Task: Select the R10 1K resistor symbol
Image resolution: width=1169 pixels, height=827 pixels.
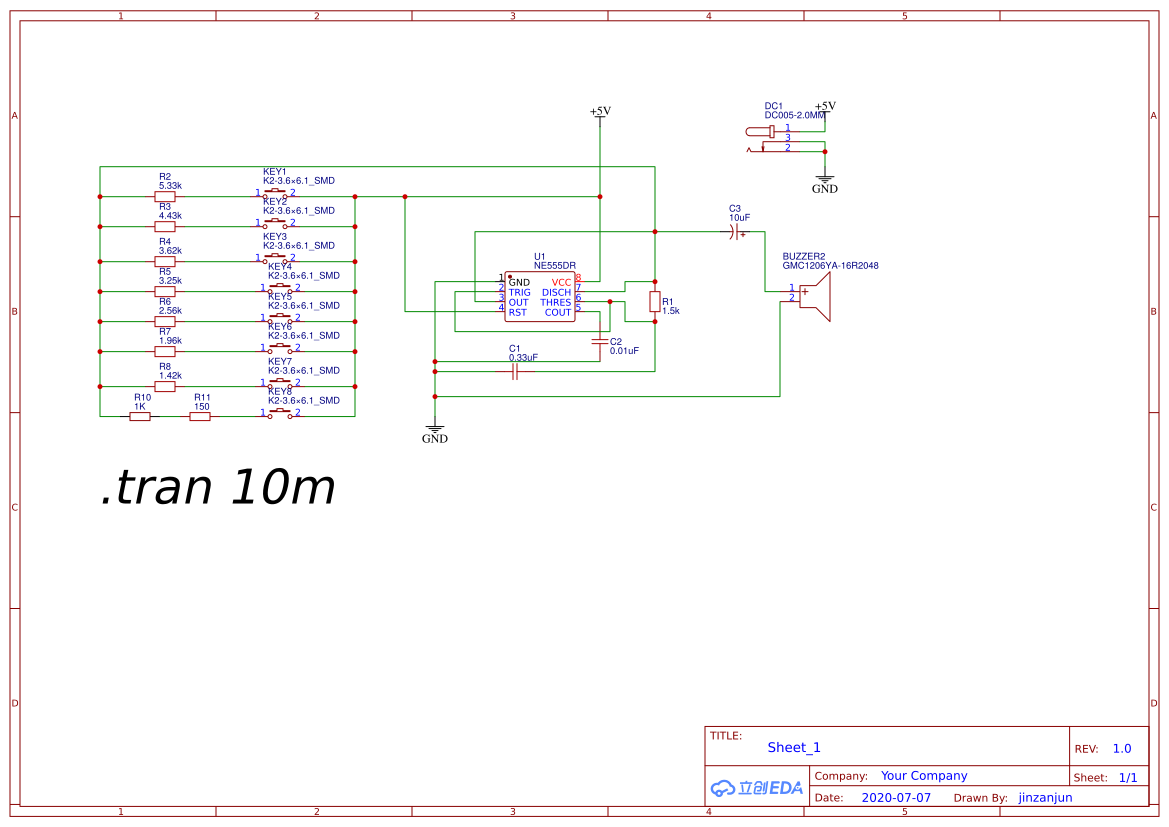Action: 140,416
